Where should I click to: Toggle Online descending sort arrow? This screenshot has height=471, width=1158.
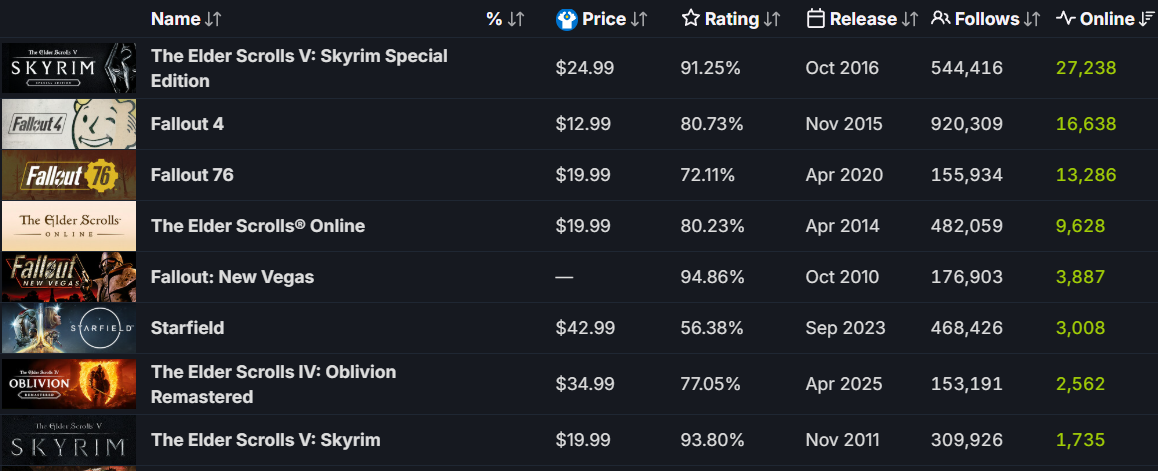tap(1147, 19)
